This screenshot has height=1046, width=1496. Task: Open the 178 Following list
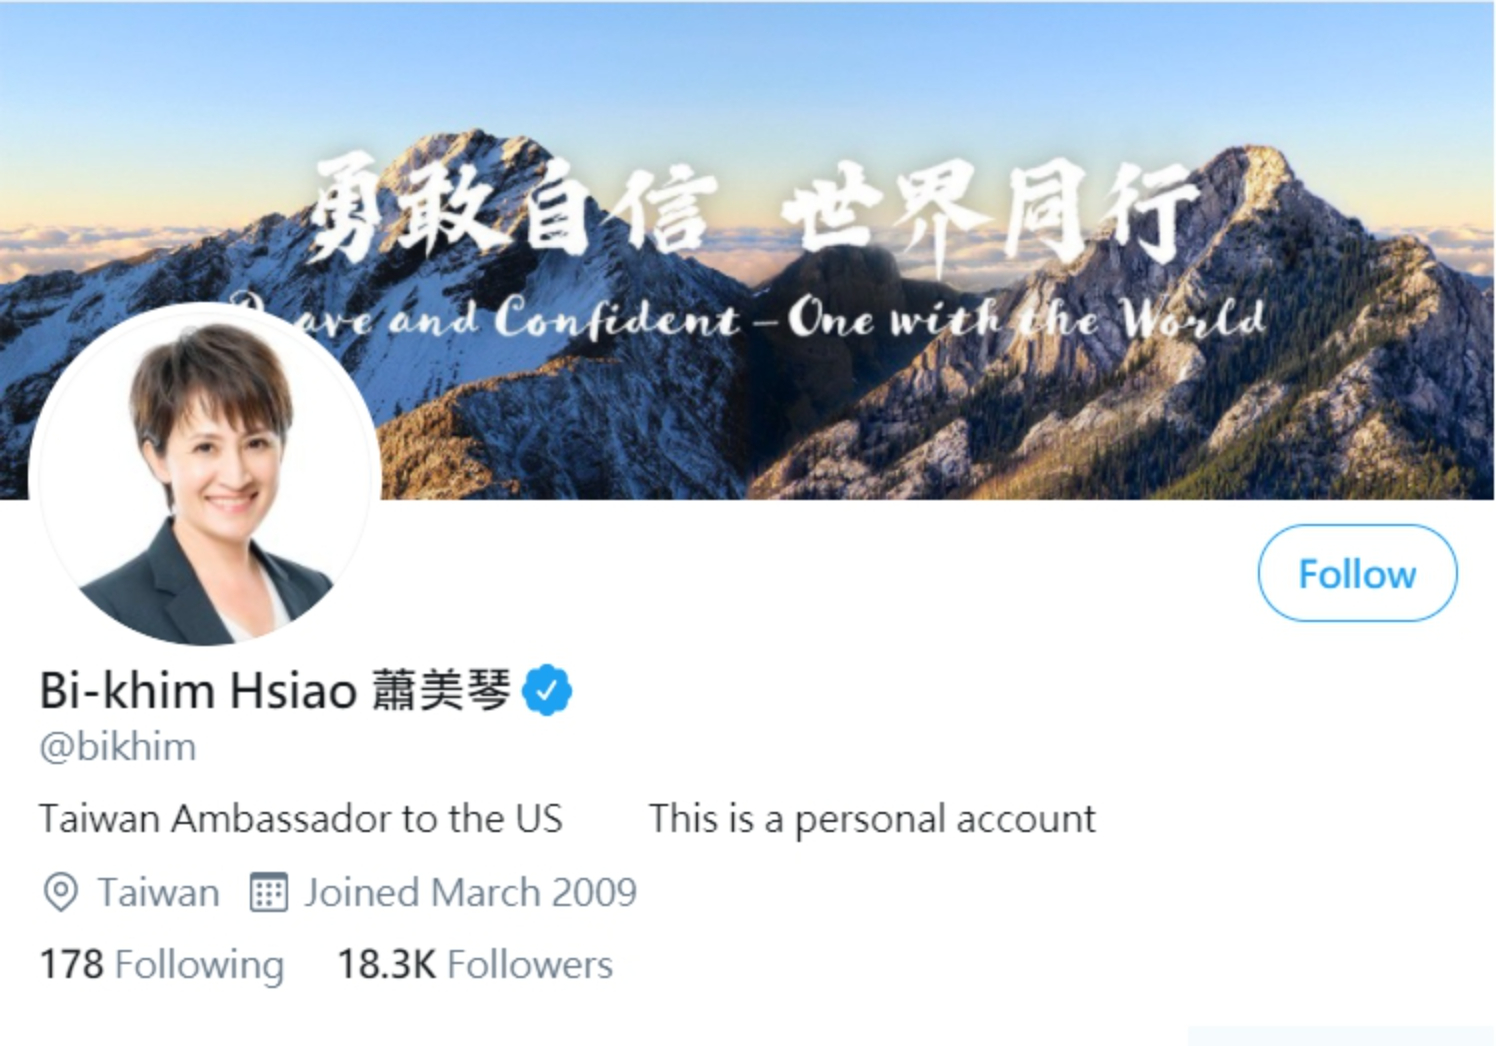[162, 964]
